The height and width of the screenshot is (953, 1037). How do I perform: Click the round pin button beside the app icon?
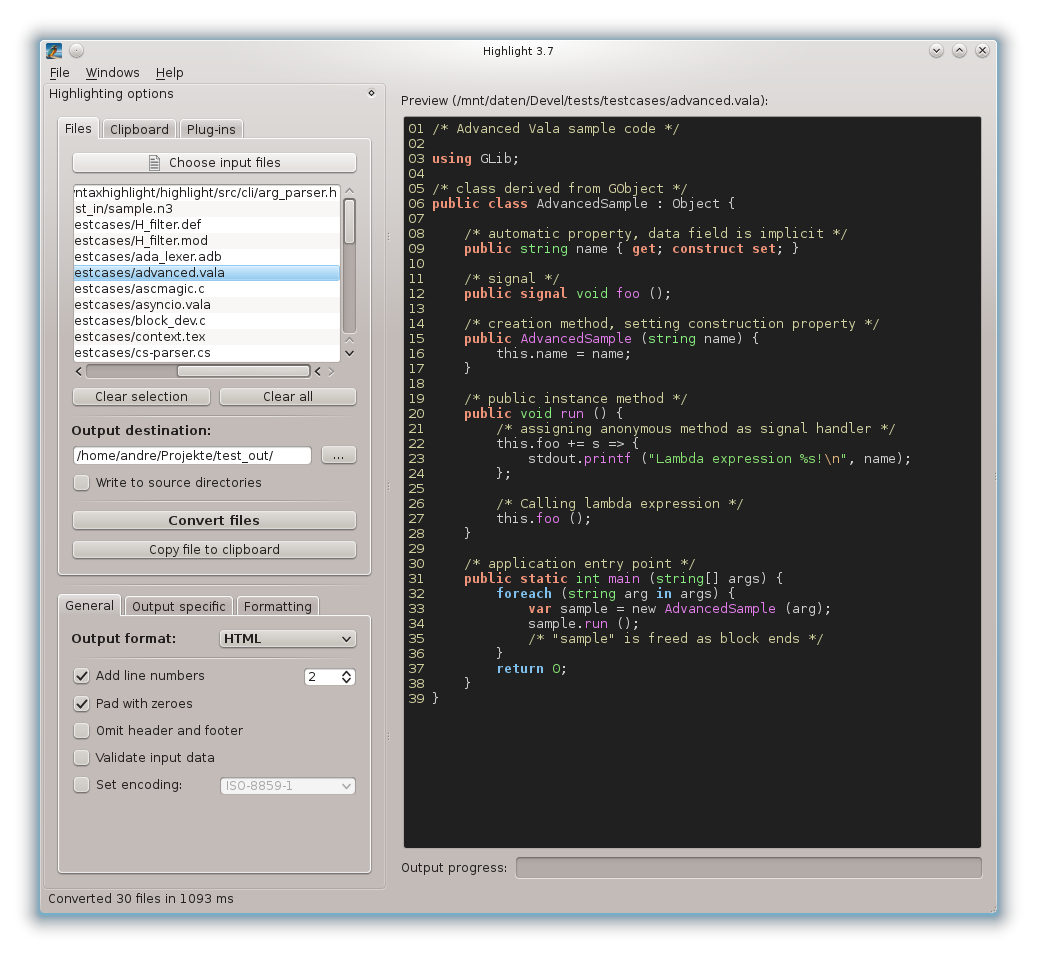pyautogui.click(x=76, y=51)
